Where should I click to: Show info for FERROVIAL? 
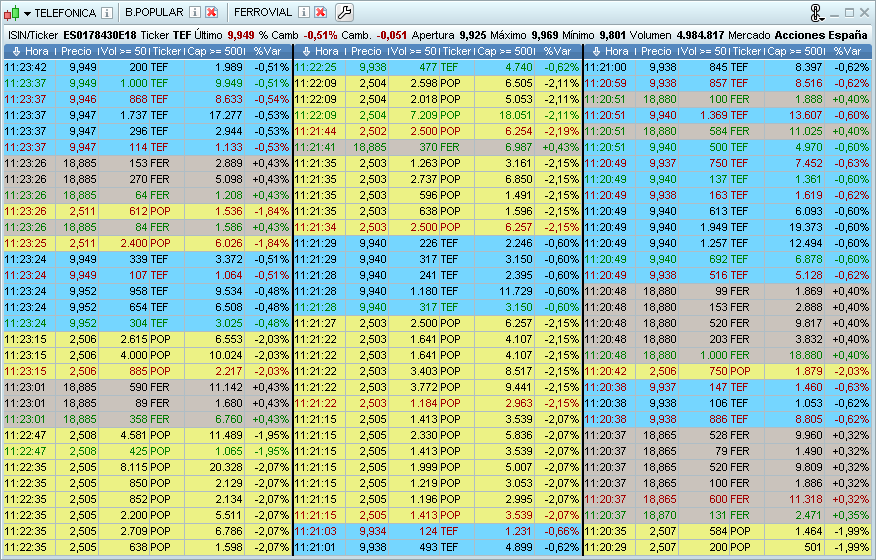click(x=303, y=12)
